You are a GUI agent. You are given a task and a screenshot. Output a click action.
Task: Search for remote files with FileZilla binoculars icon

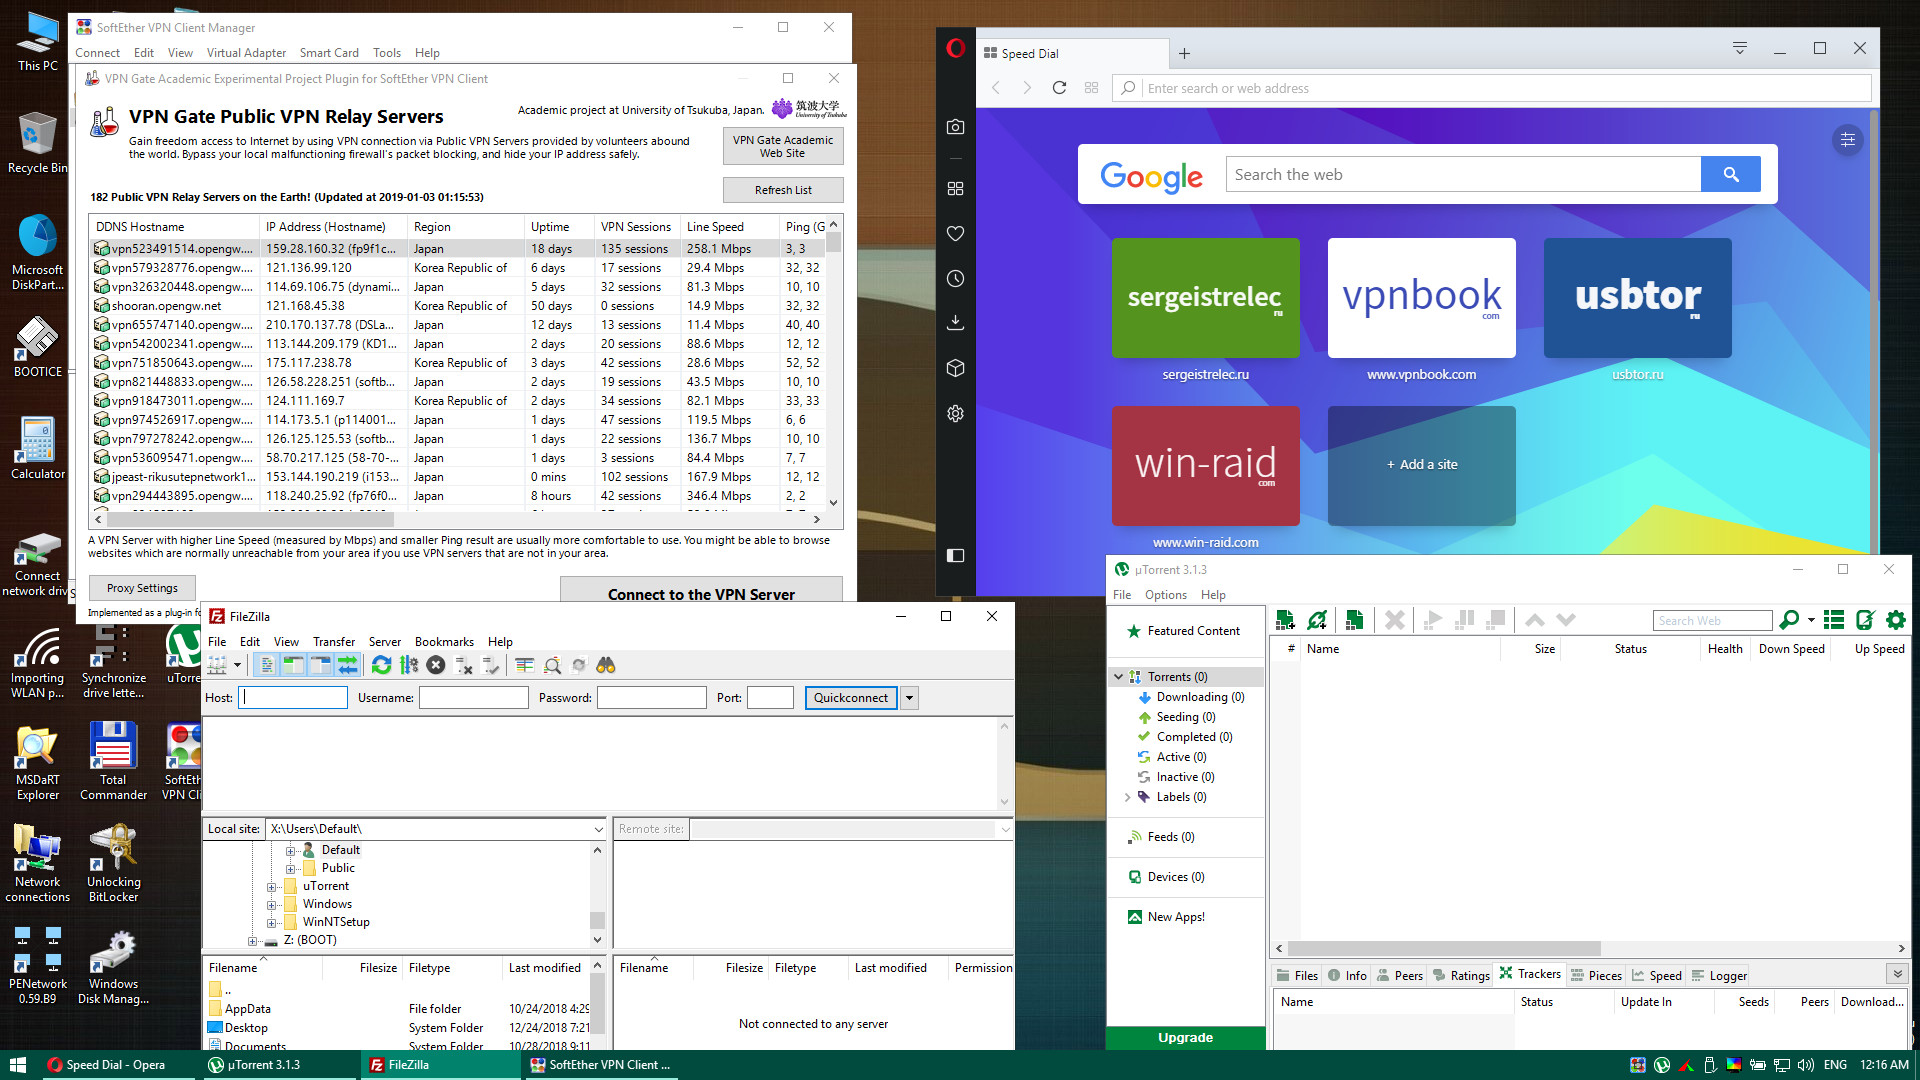coord(607,665)
